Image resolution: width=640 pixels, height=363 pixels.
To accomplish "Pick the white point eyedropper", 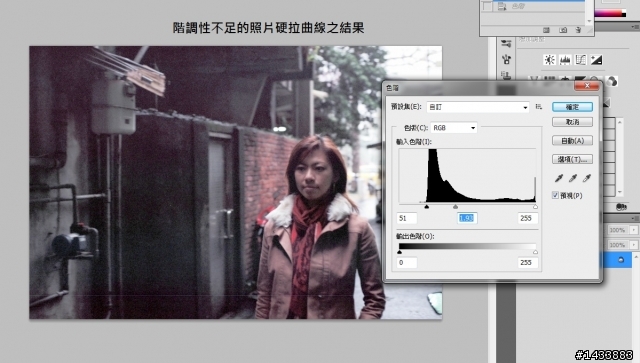I will (x=587, y=178).
